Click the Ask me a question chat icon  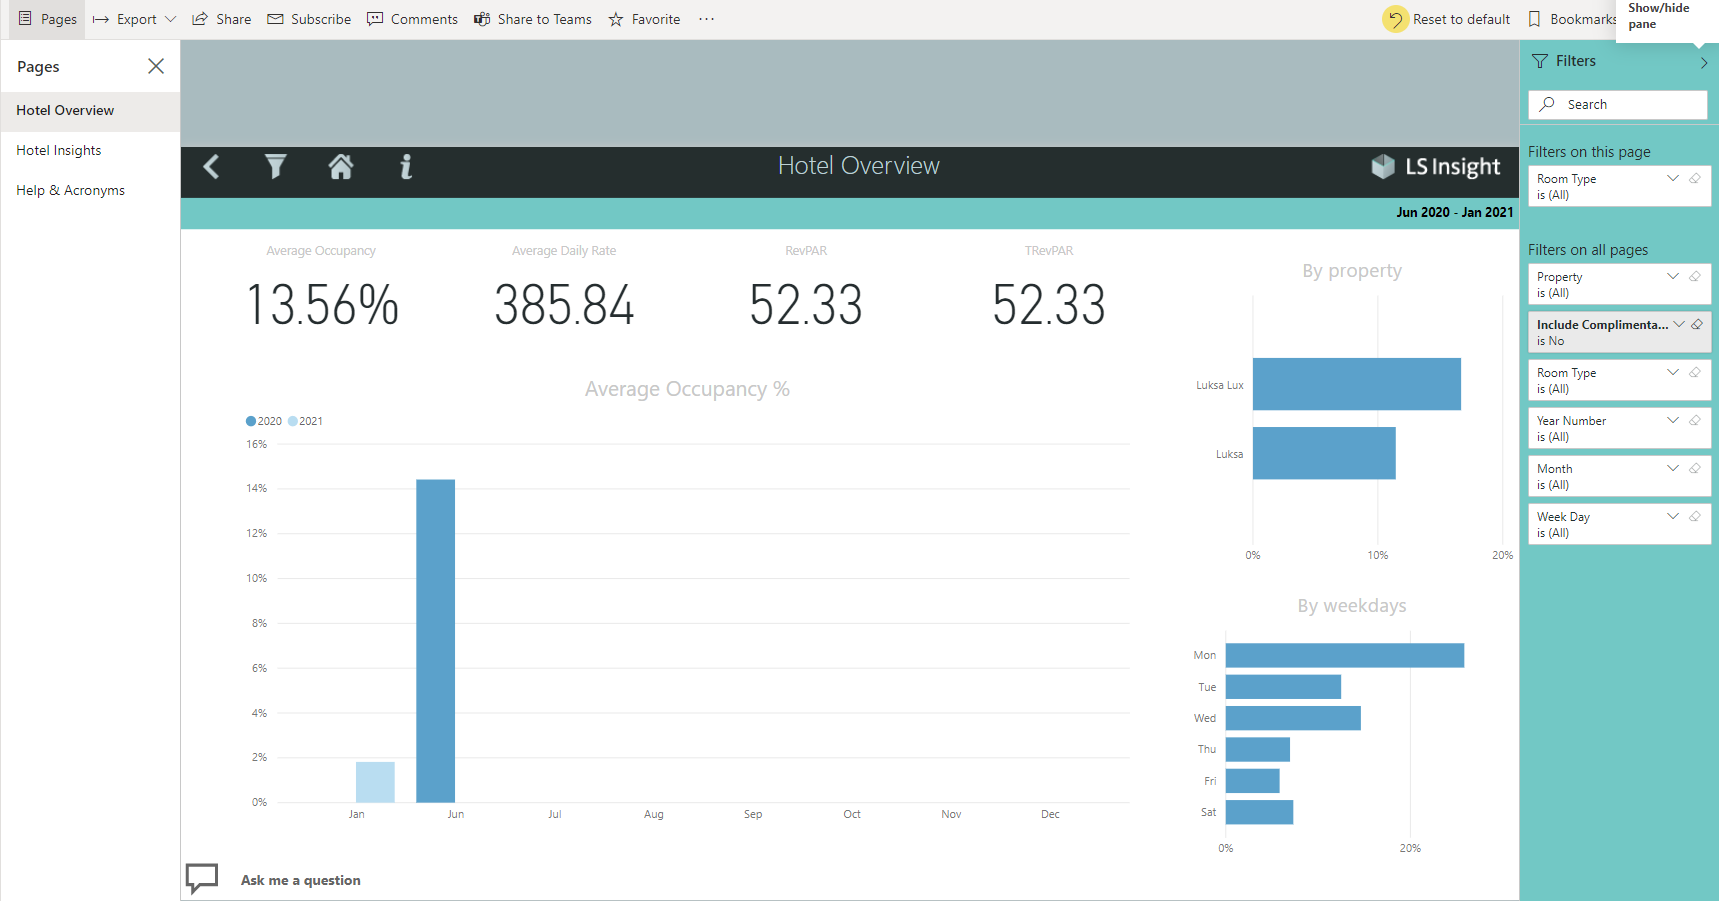pos(202,878)
